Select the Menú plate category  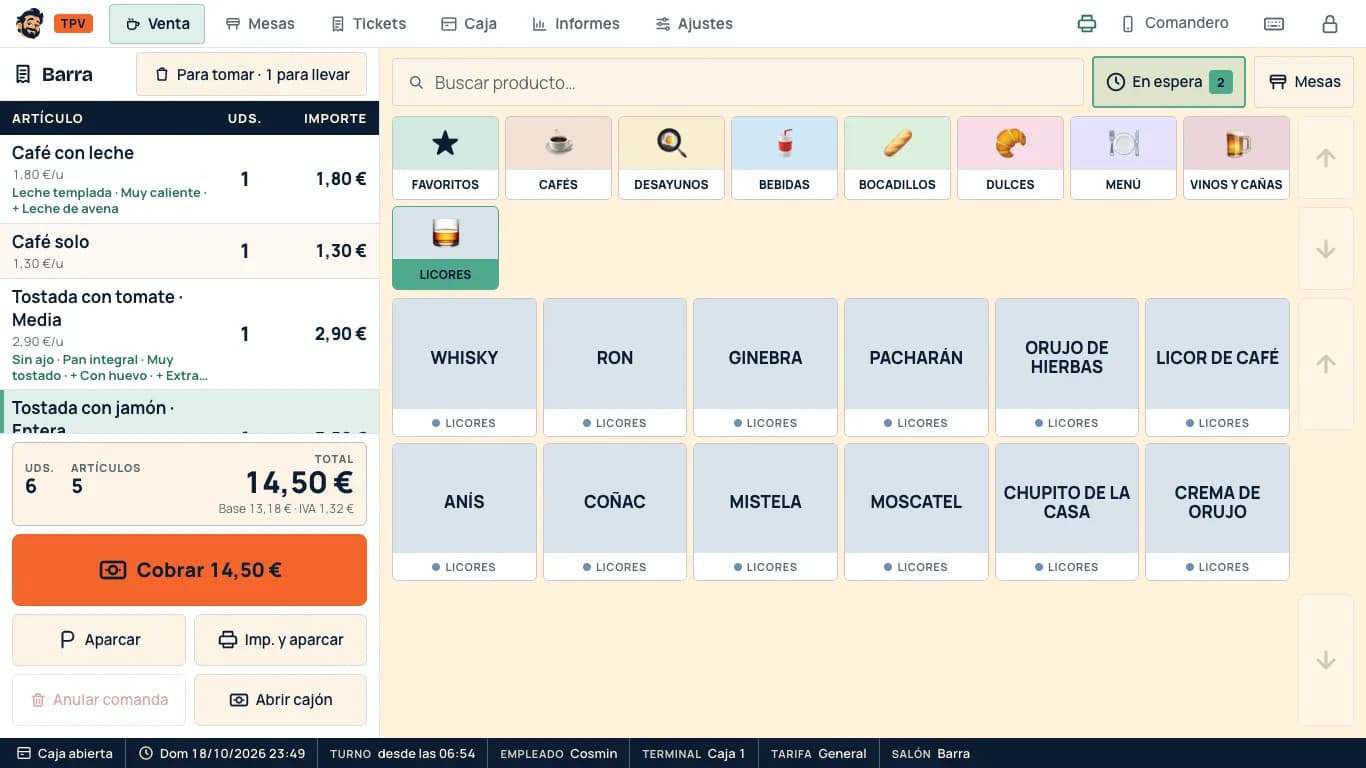[1123, 158]
